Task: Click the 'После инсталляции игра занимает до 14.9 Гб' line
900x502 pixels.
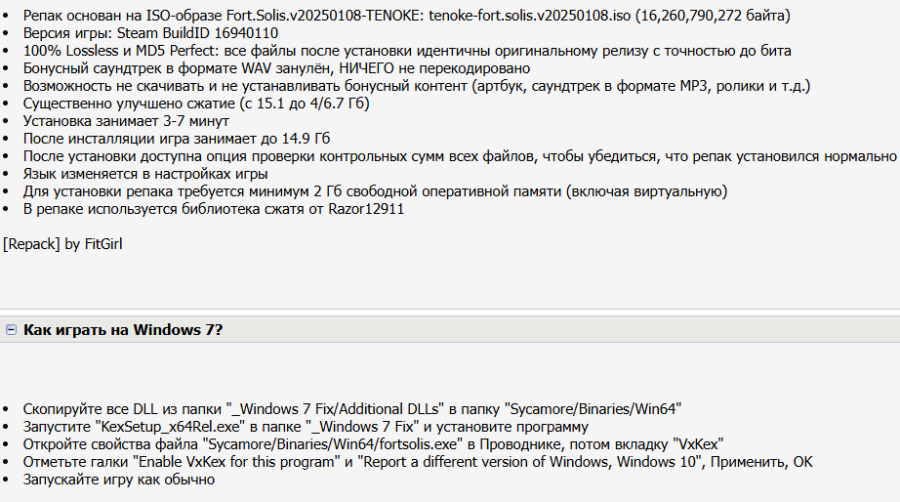Action: pos(177,139)
